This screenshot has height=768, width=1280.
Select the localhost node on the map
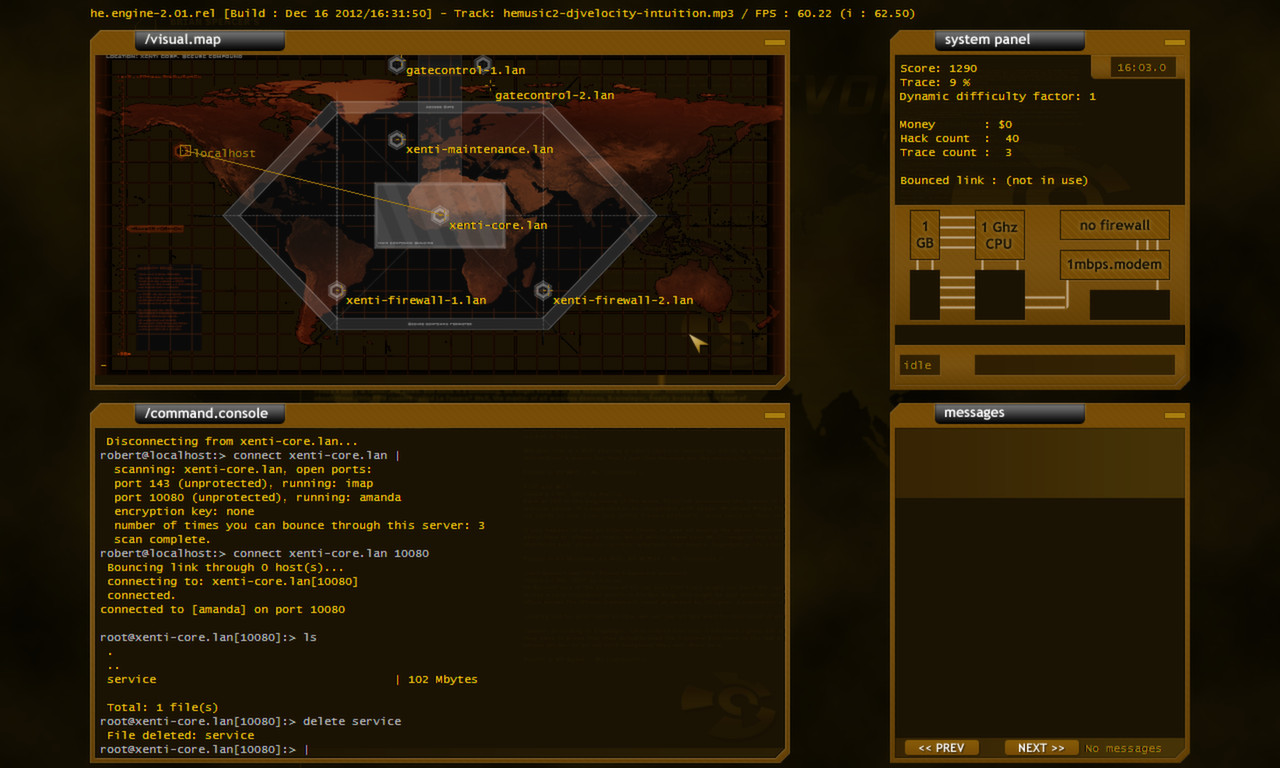pyautogui.click(x=184, y=151)
